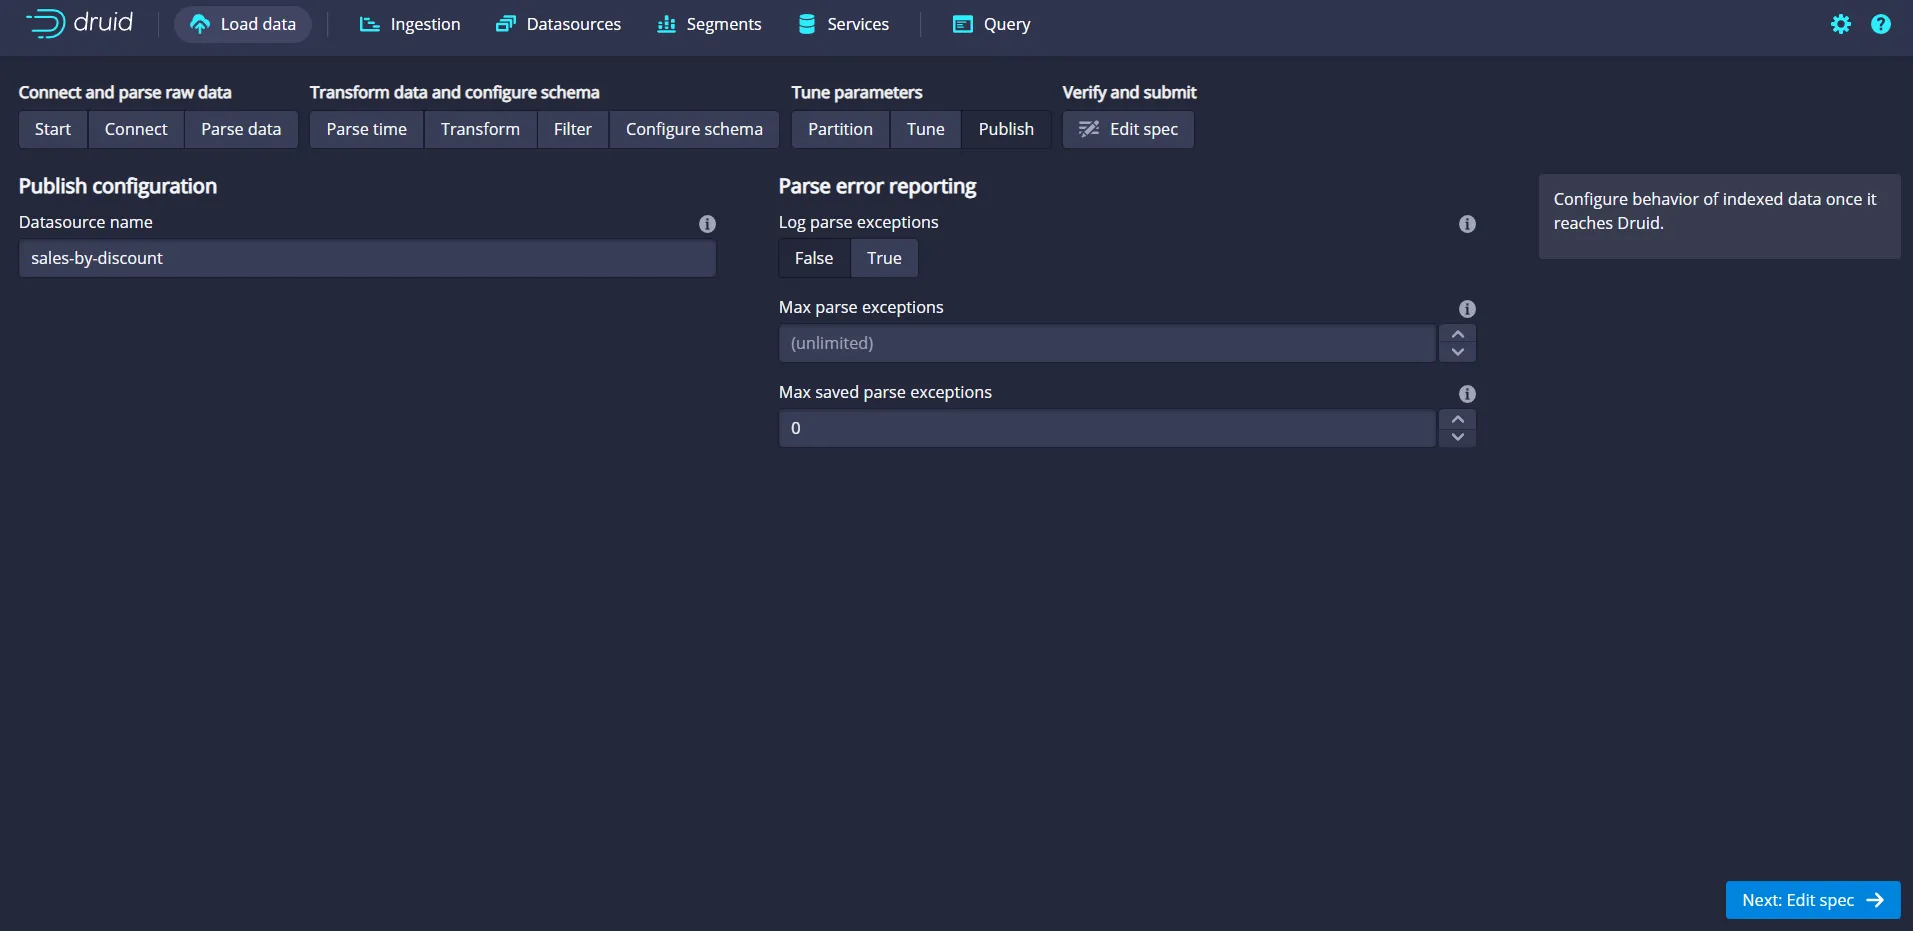Increase Max parse exceptions with up arrow

tap(1457, 335)
